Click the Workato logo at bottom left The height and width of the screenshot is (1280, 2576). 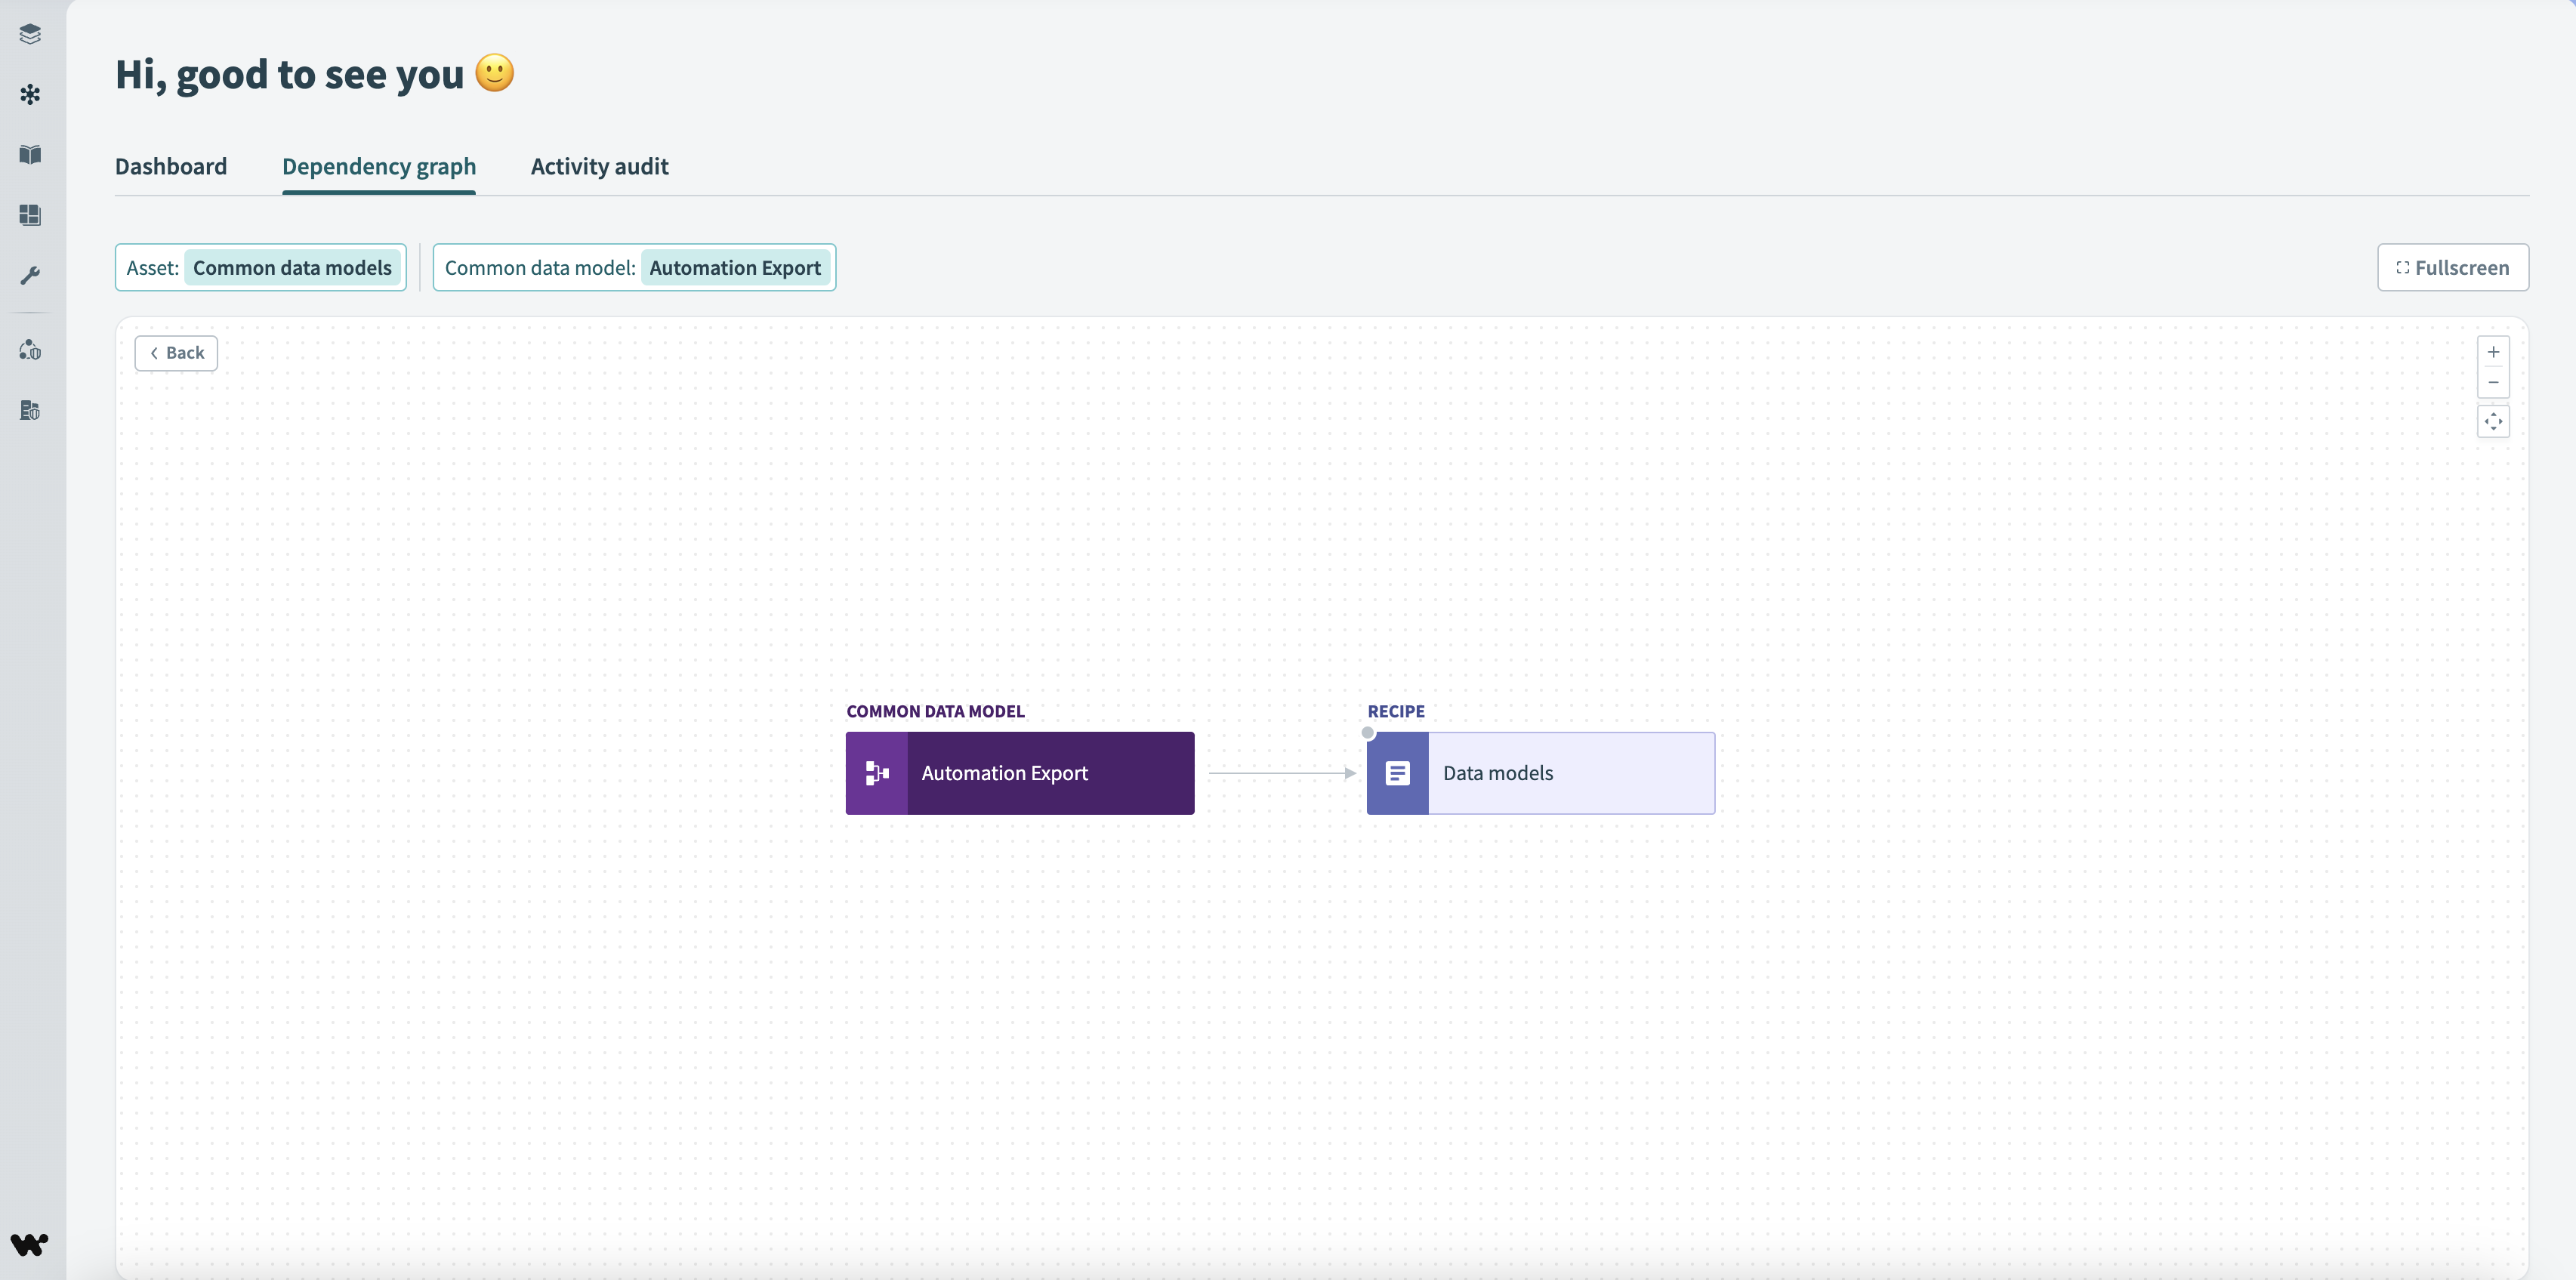tap(29, 1244)
